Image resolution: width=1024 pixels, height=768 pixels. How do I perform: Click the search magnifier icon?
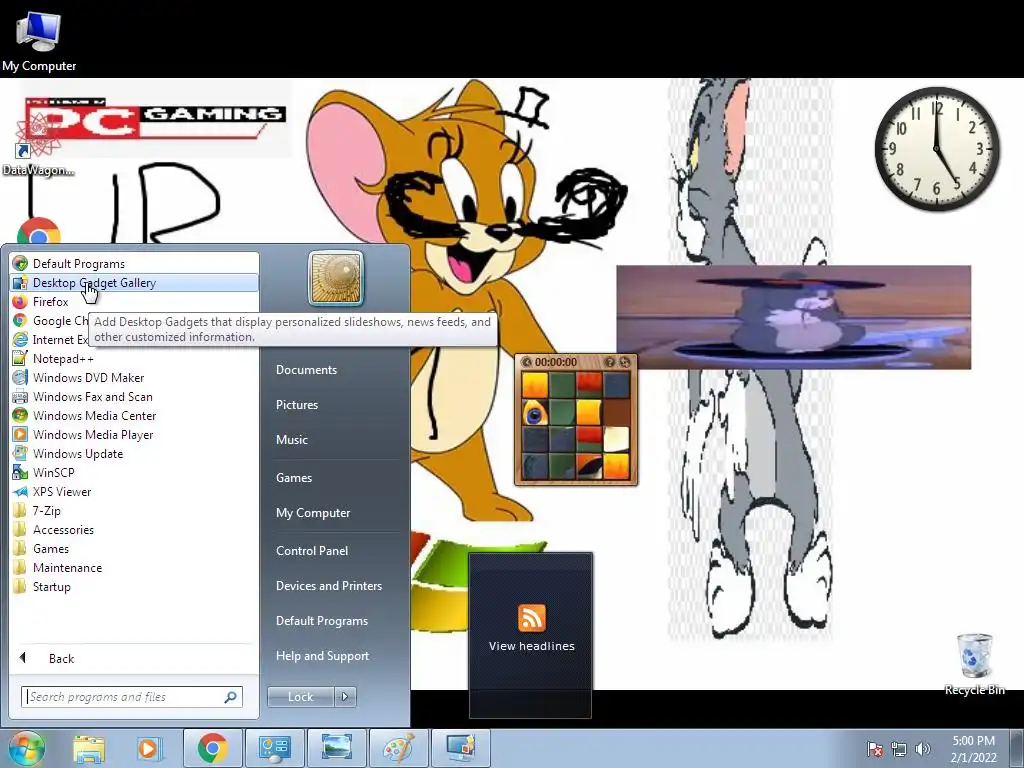click(230, 697)
